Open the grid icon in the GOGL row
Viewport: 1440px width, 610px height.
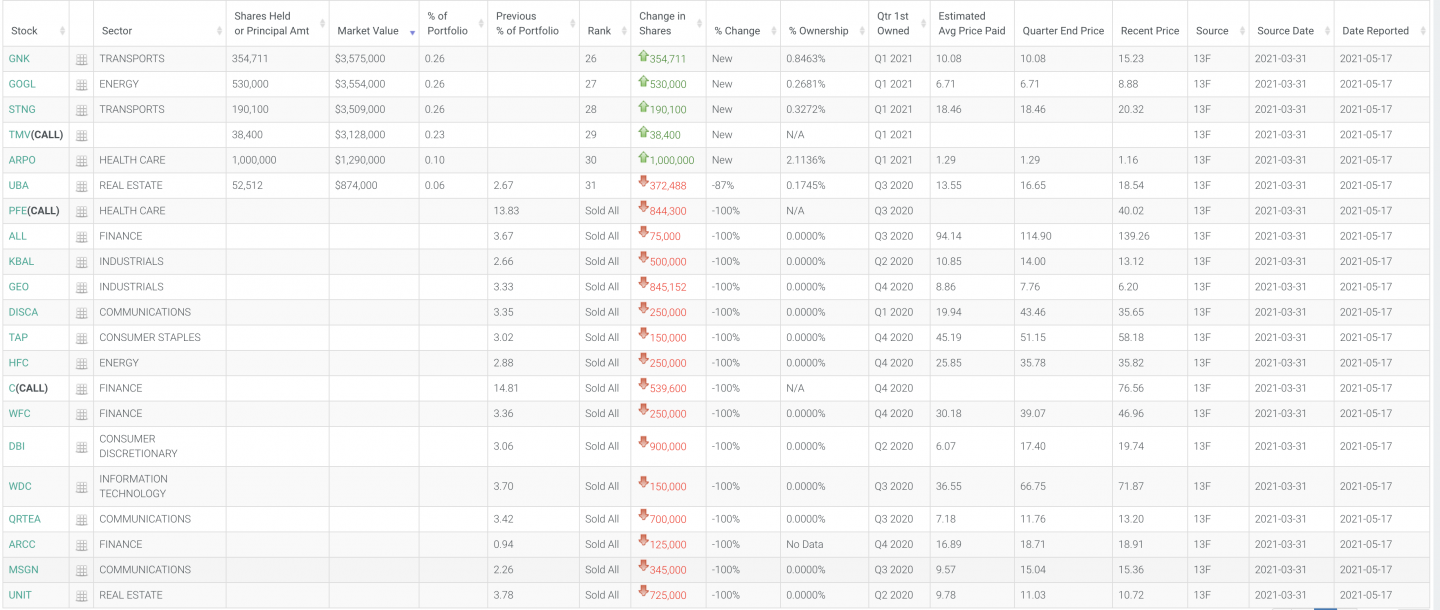pyautogui.click(x=82, y=85)
